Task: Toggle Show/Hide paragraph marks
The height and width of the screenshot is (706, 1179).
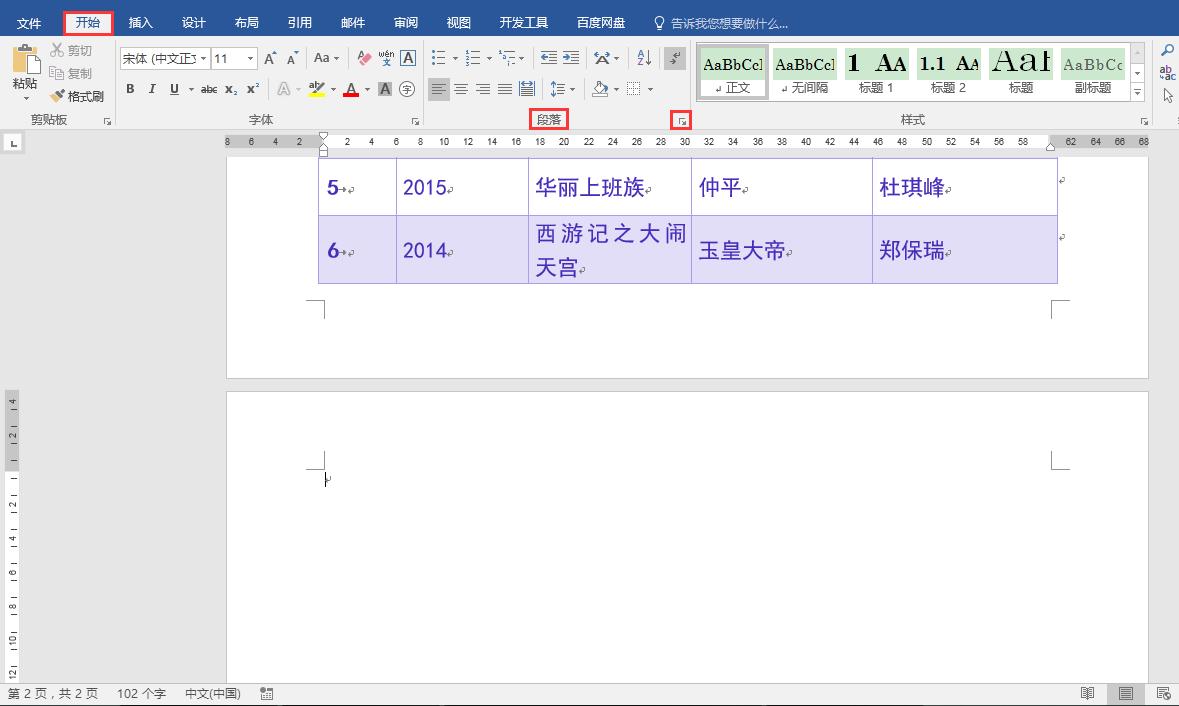Action: click(675, 58)
